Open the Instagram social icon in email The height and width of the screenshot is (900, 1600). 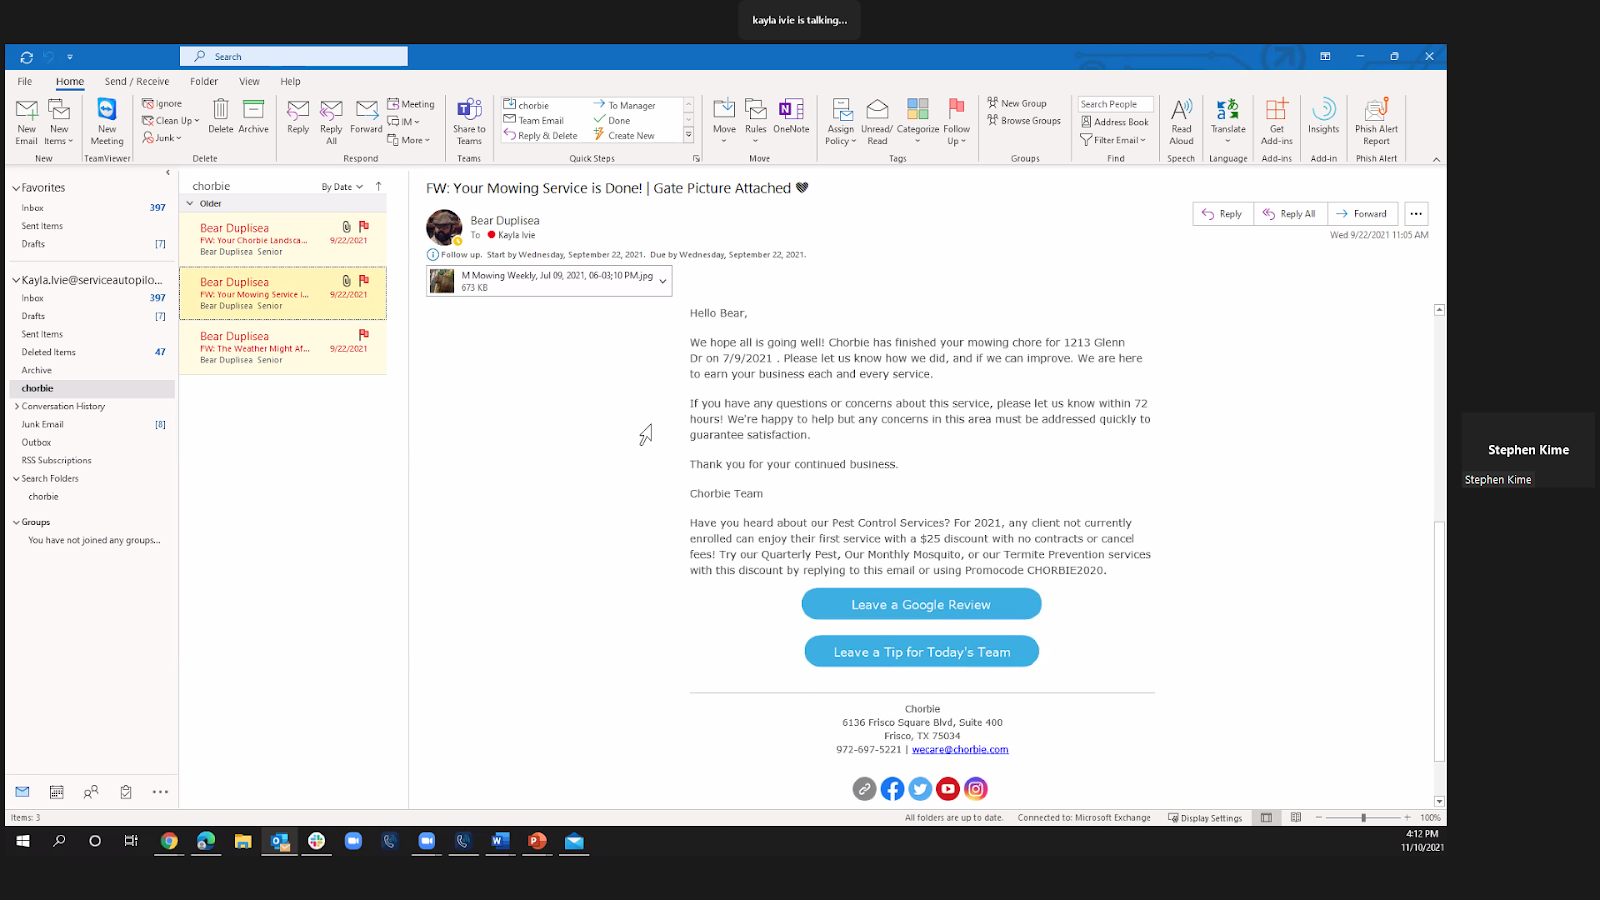[x=976, y=789]
